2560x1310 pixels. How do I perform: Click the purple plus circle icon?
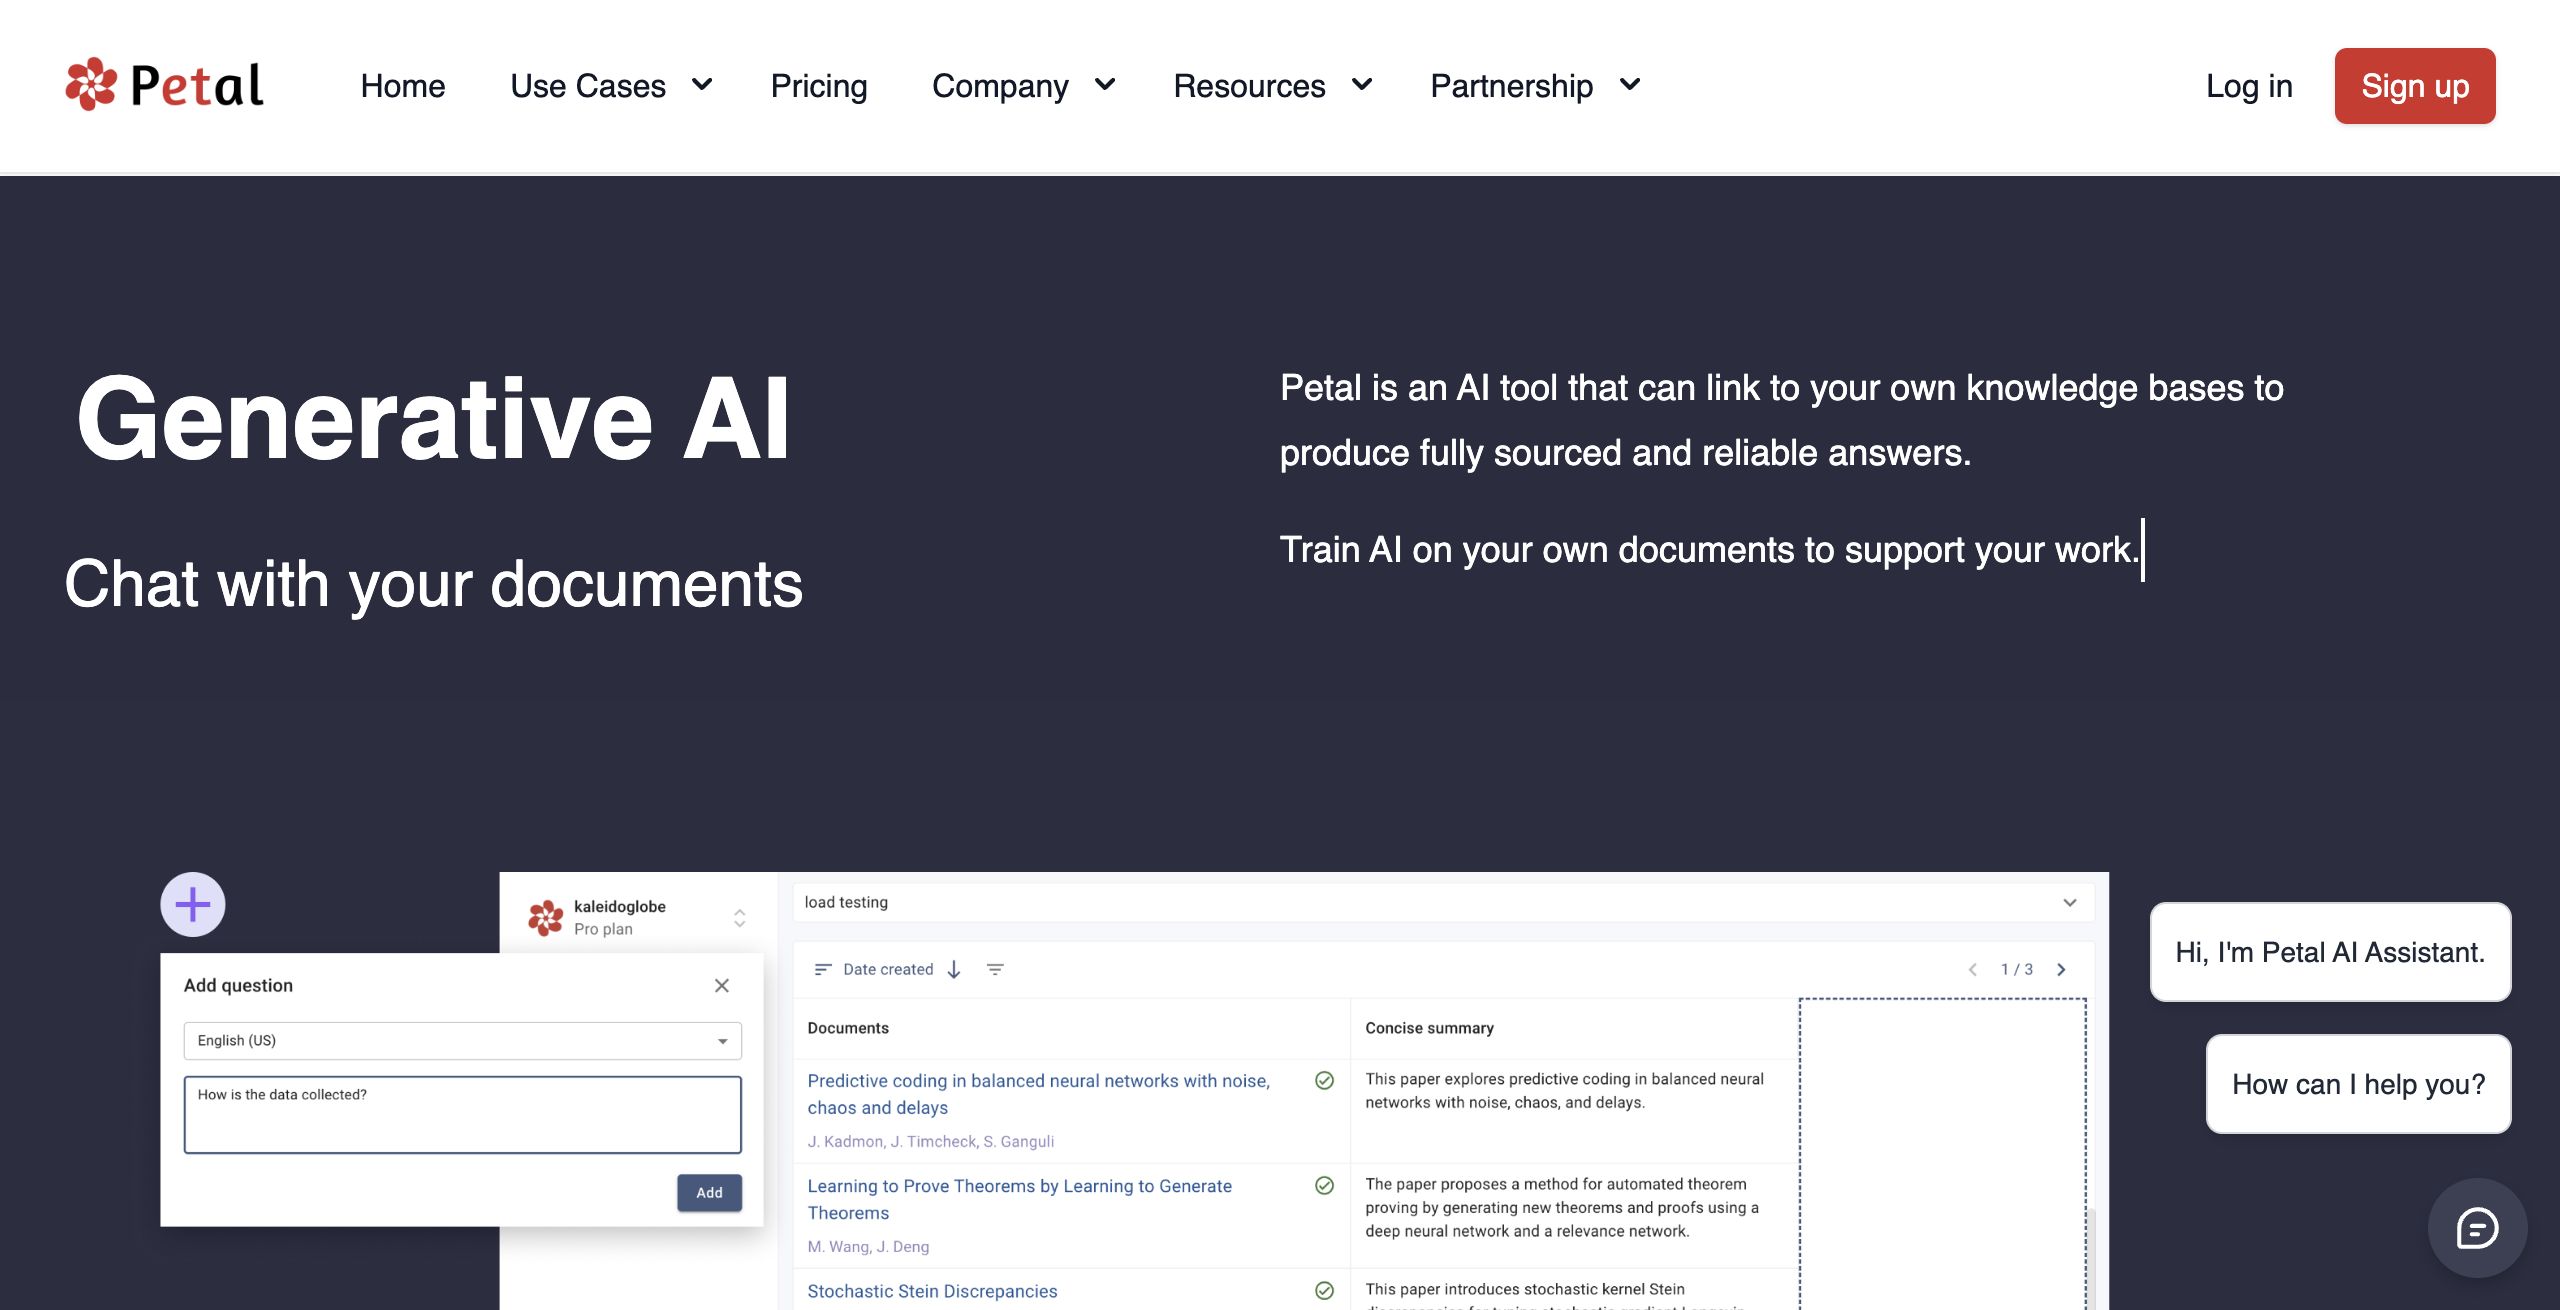coord(193,905)
